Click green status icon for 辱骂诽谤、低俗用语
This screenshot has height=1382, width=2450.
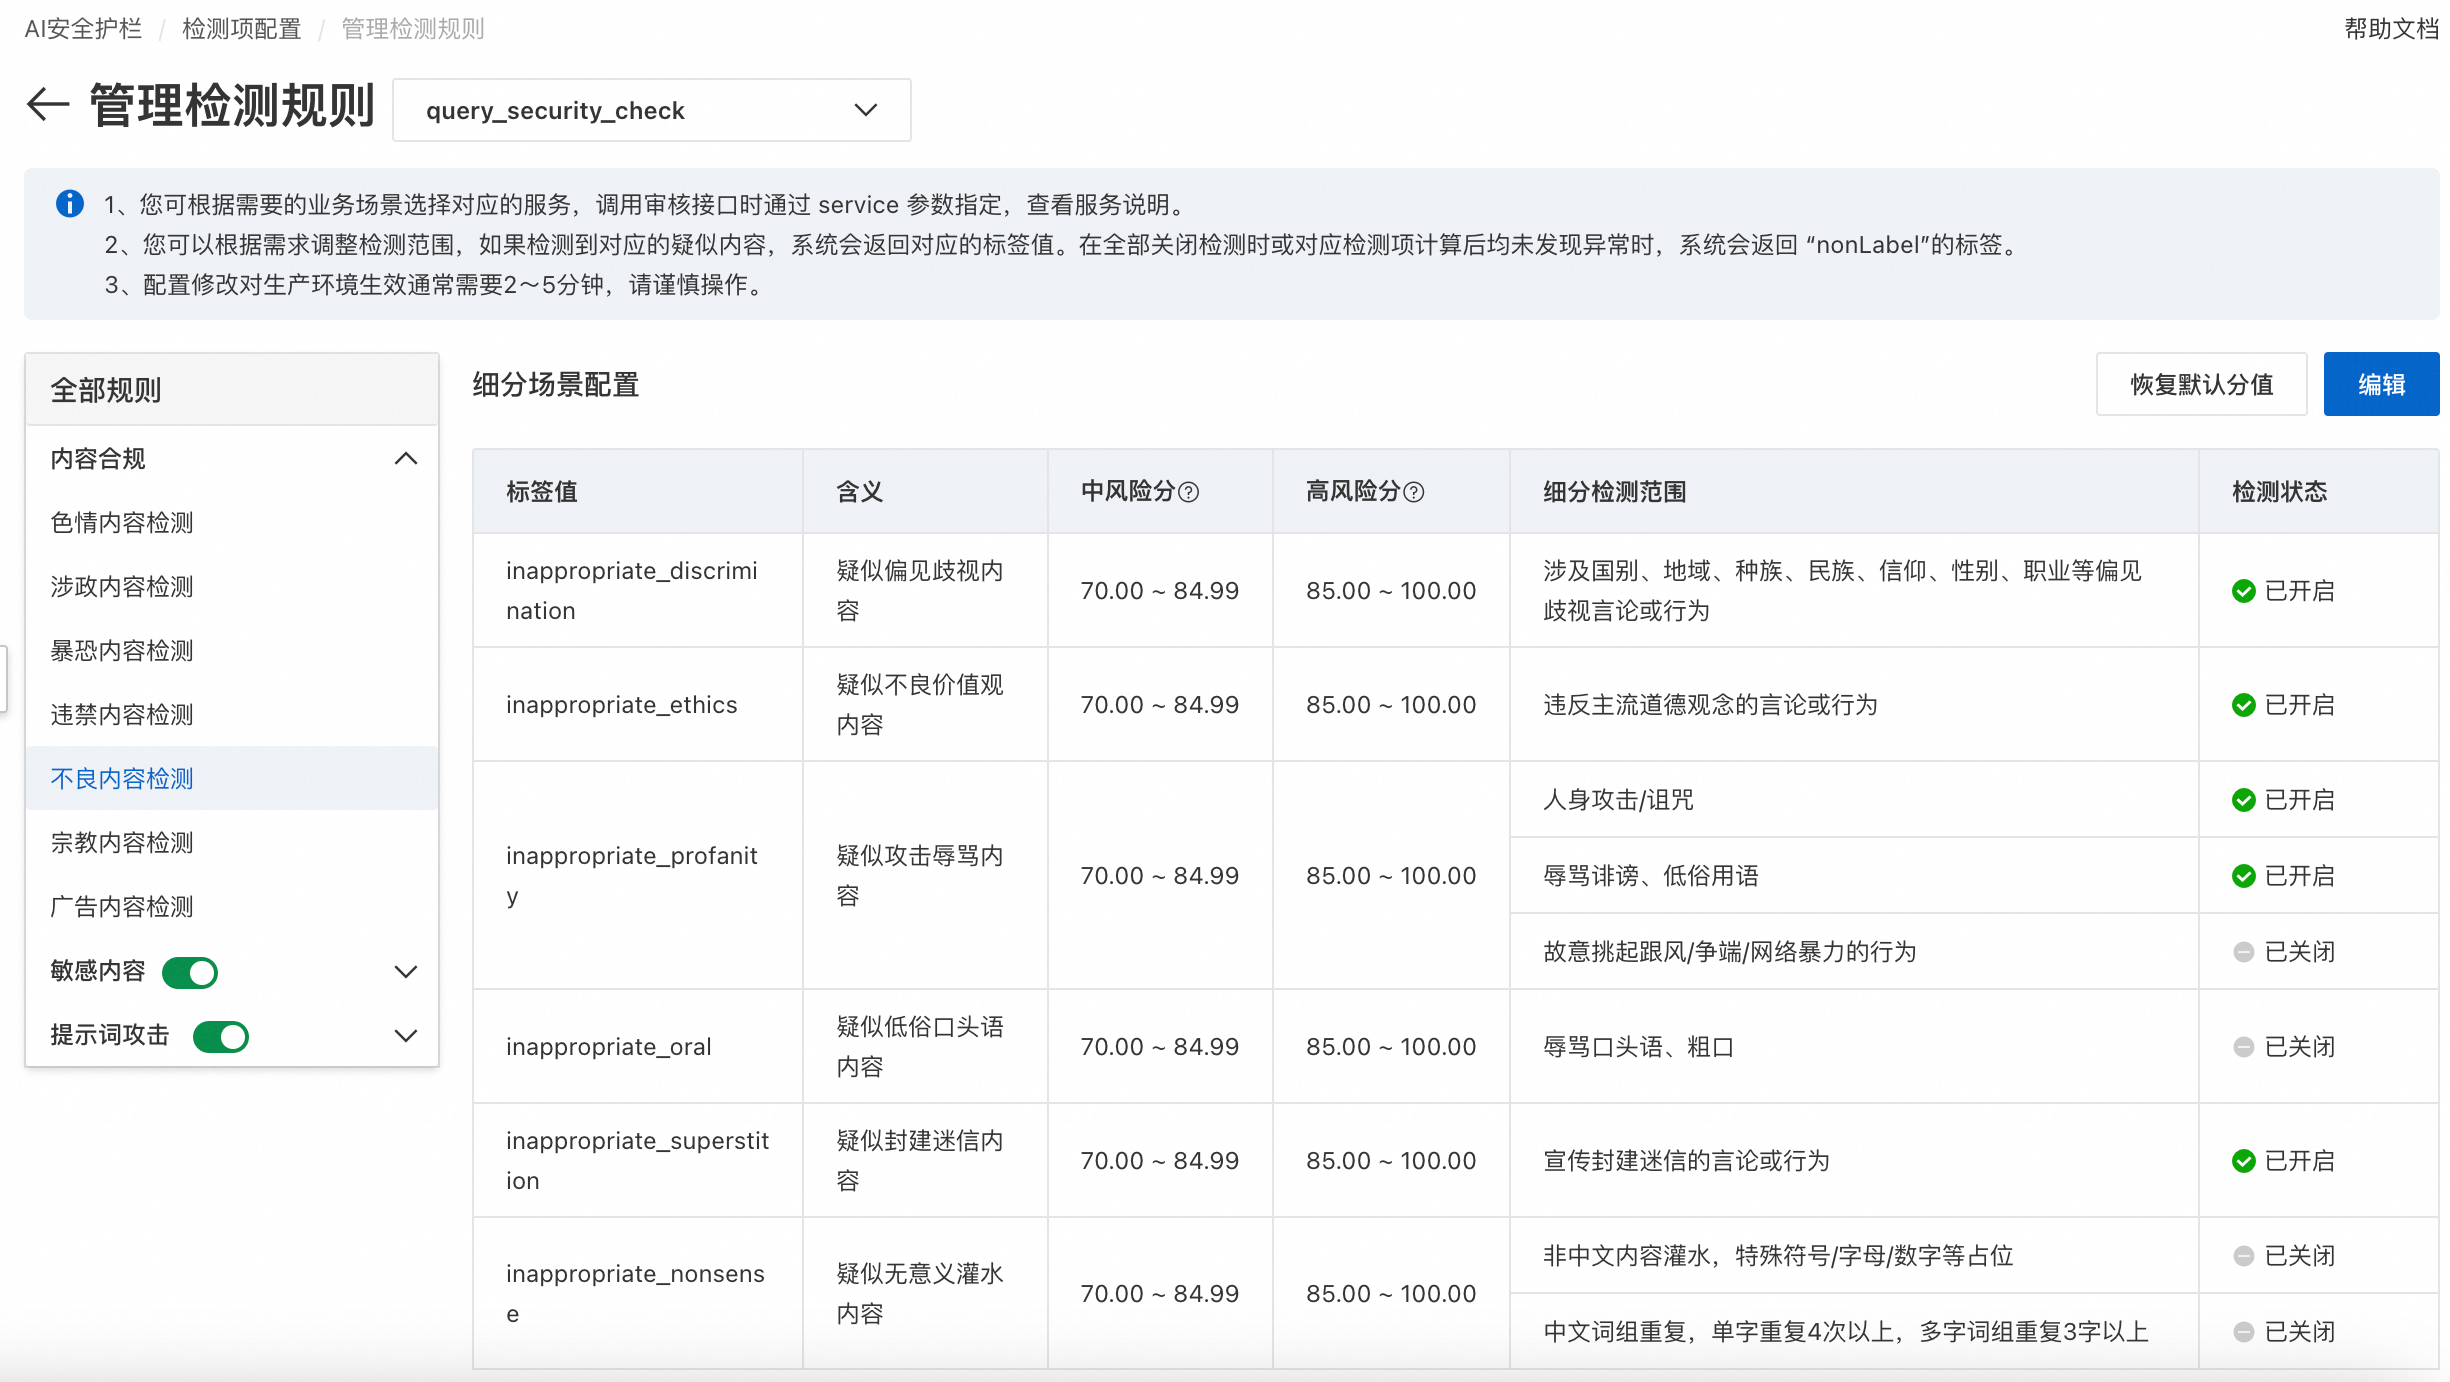click(x=2243, y=876)
